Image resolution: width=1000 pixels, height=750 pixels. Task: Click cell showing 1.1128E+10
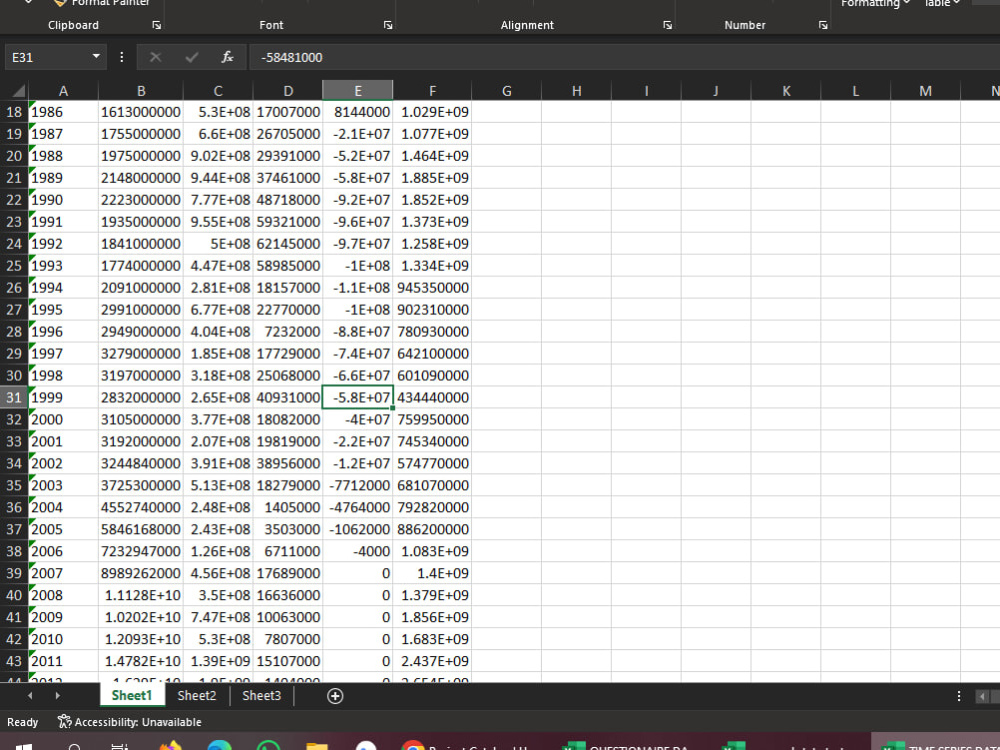click(x=141, y=595)
